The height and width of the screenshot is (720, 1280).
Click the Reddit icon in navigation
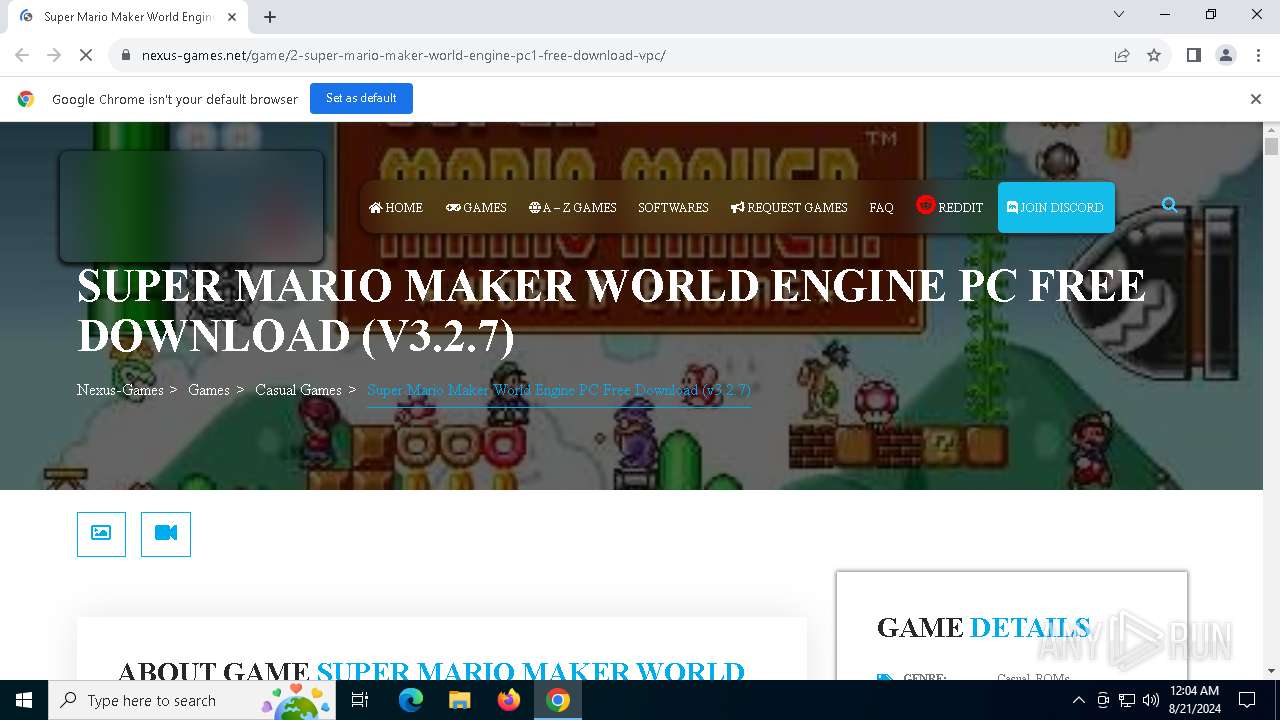coord(926,205)
